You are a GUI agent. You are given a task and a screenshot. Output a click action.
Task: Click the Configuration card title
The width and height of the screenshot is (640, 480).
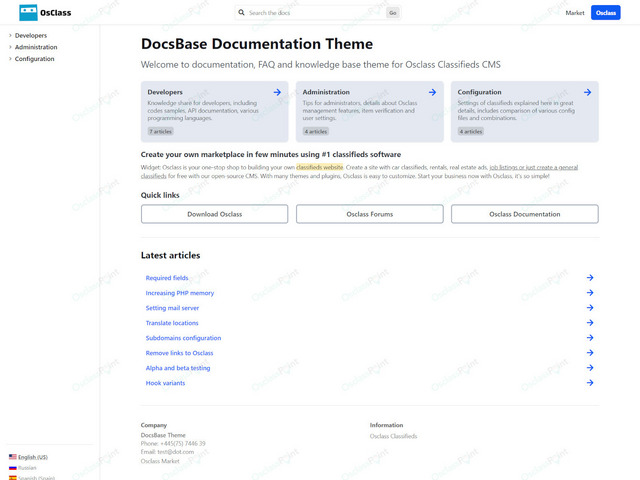click(479, 92)
